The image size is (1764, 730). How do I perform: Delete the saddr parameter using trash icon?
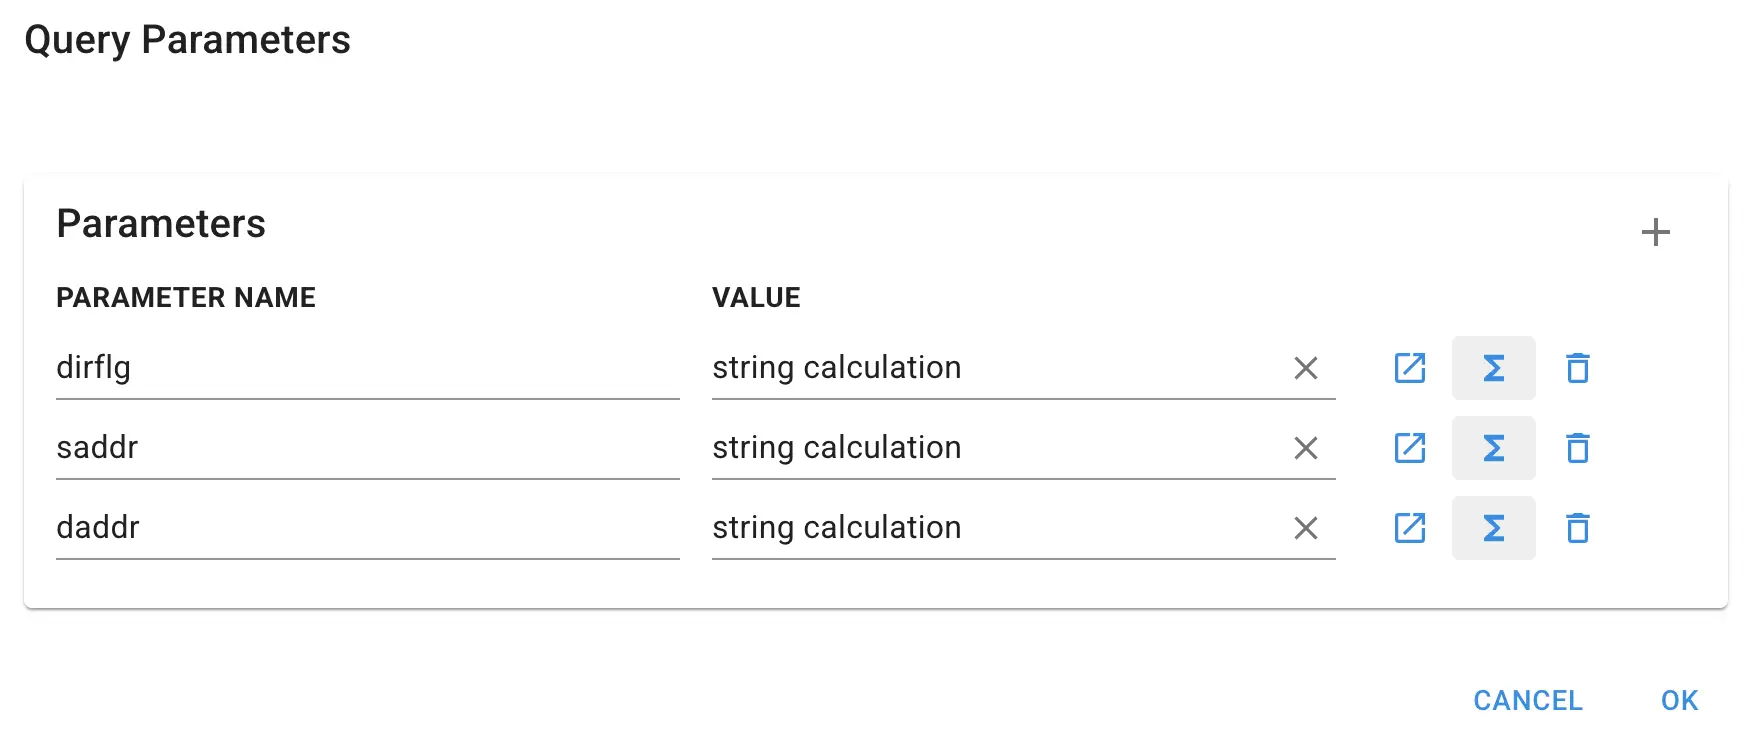[1577, 448]
